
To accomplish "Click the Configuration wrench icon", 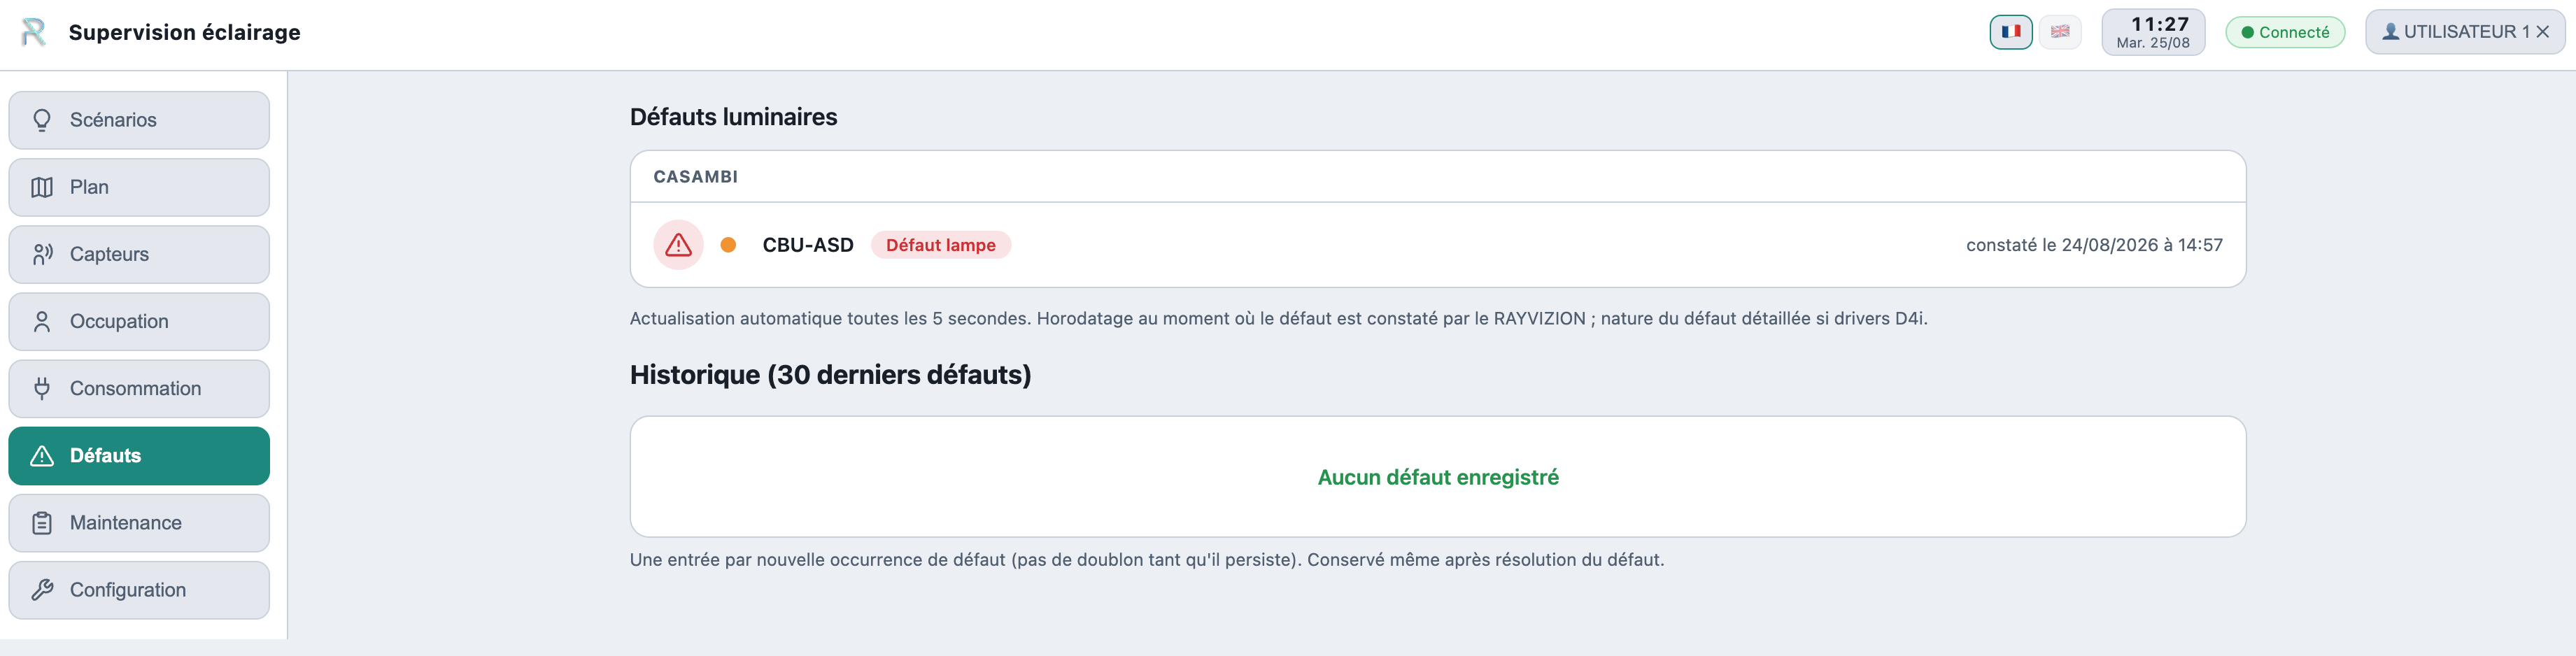I will click(x=42, y=590).
